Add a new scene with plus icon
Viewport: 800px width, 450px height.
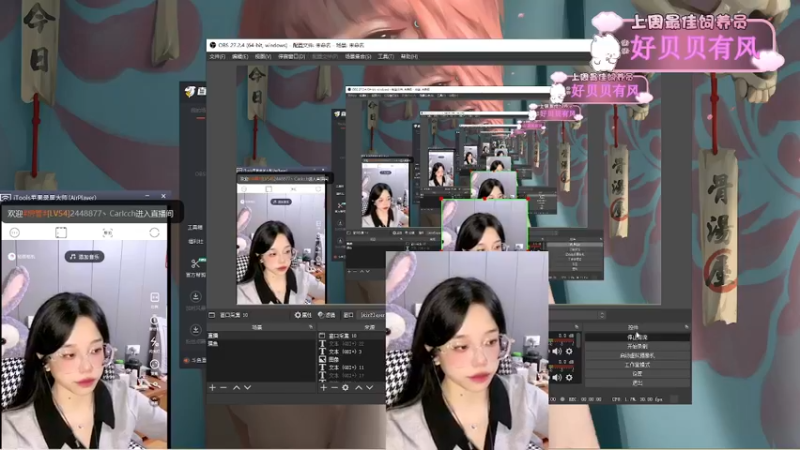point(212,388)
